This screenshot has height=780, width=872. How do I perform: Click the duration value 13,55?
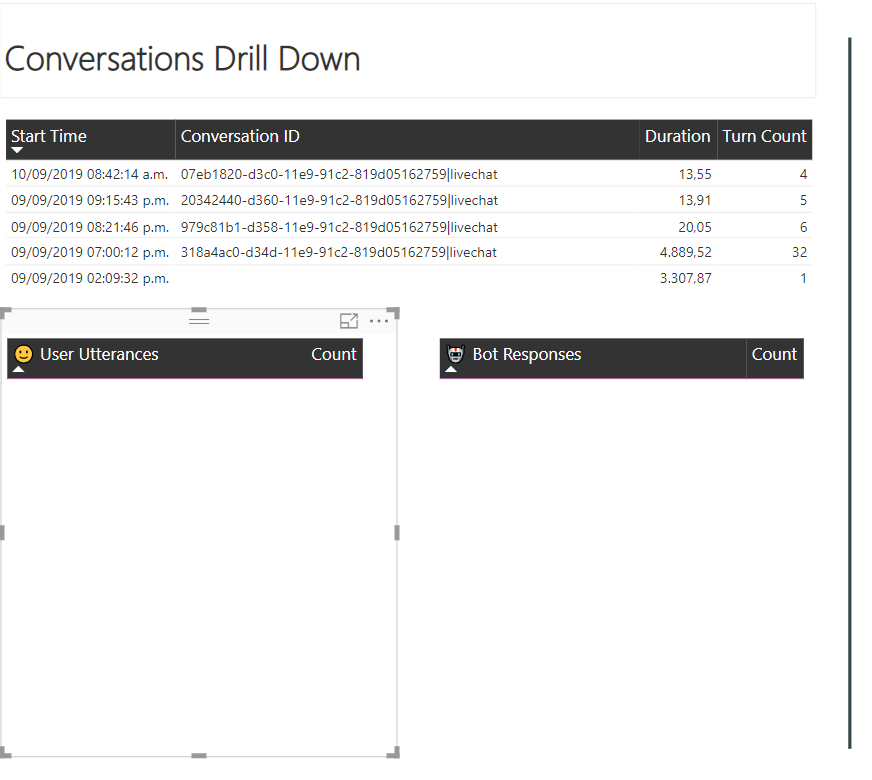pyautogui.click(x=695, y=174)
